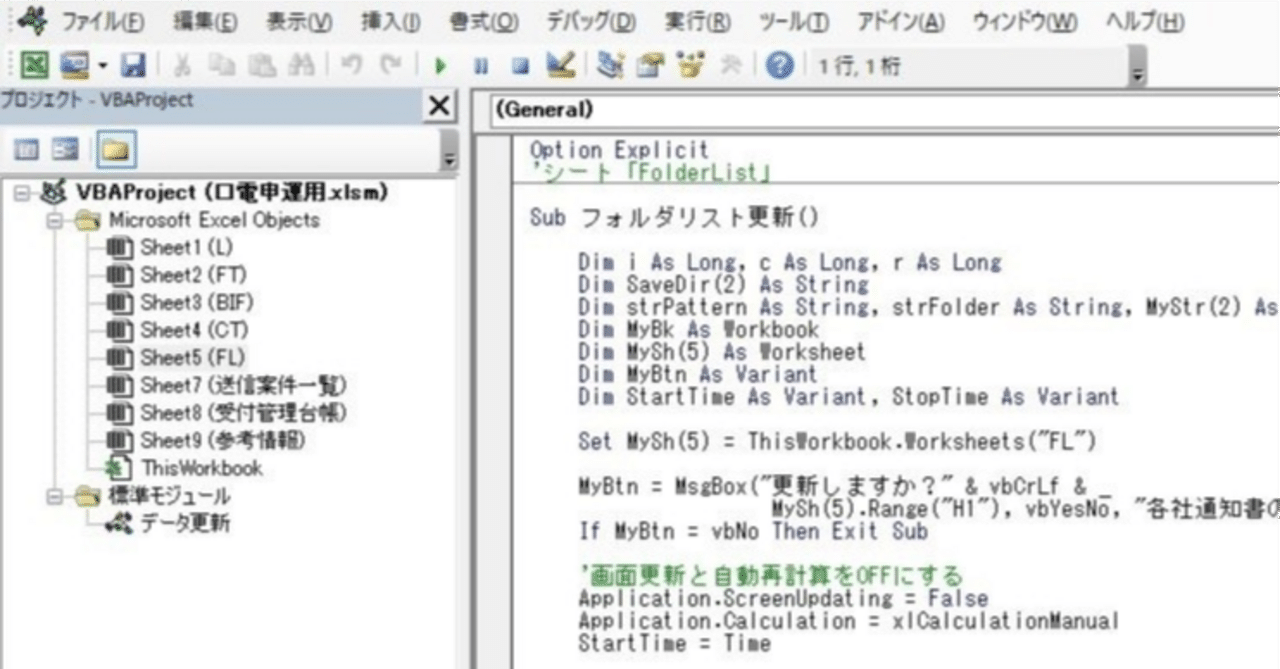The image size is (1280, 669).
Task: Pause execution using the Break icon
Action: pyautogui.click(x=481, y=64)
